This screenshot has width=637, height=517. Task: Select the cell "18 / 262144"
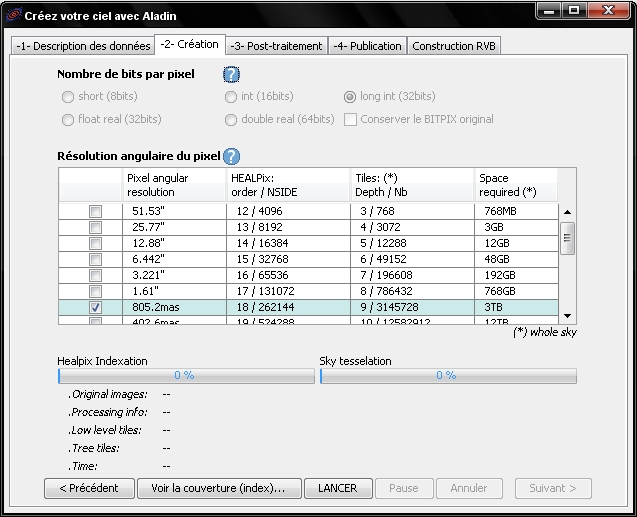[x=288, y=307]
